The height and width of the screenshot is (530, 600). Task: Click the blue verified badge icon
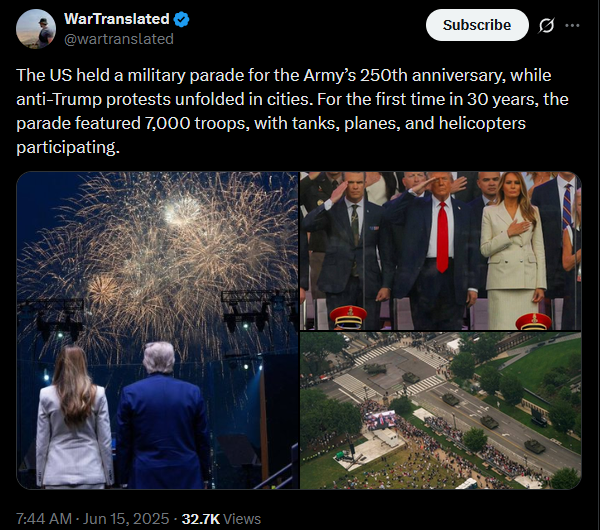(181, 19)
